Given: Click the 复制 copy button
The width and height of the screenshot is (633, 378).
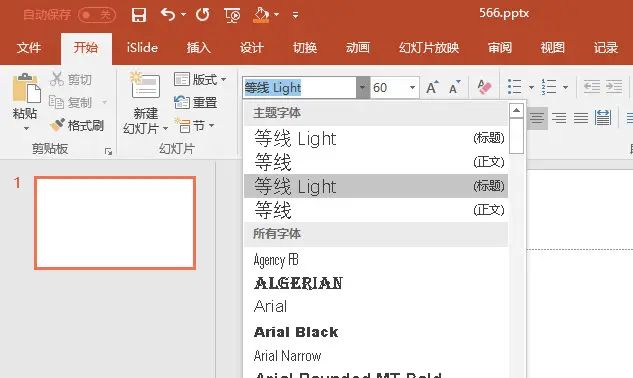Looking at the screenshot, I should point(71,102).
